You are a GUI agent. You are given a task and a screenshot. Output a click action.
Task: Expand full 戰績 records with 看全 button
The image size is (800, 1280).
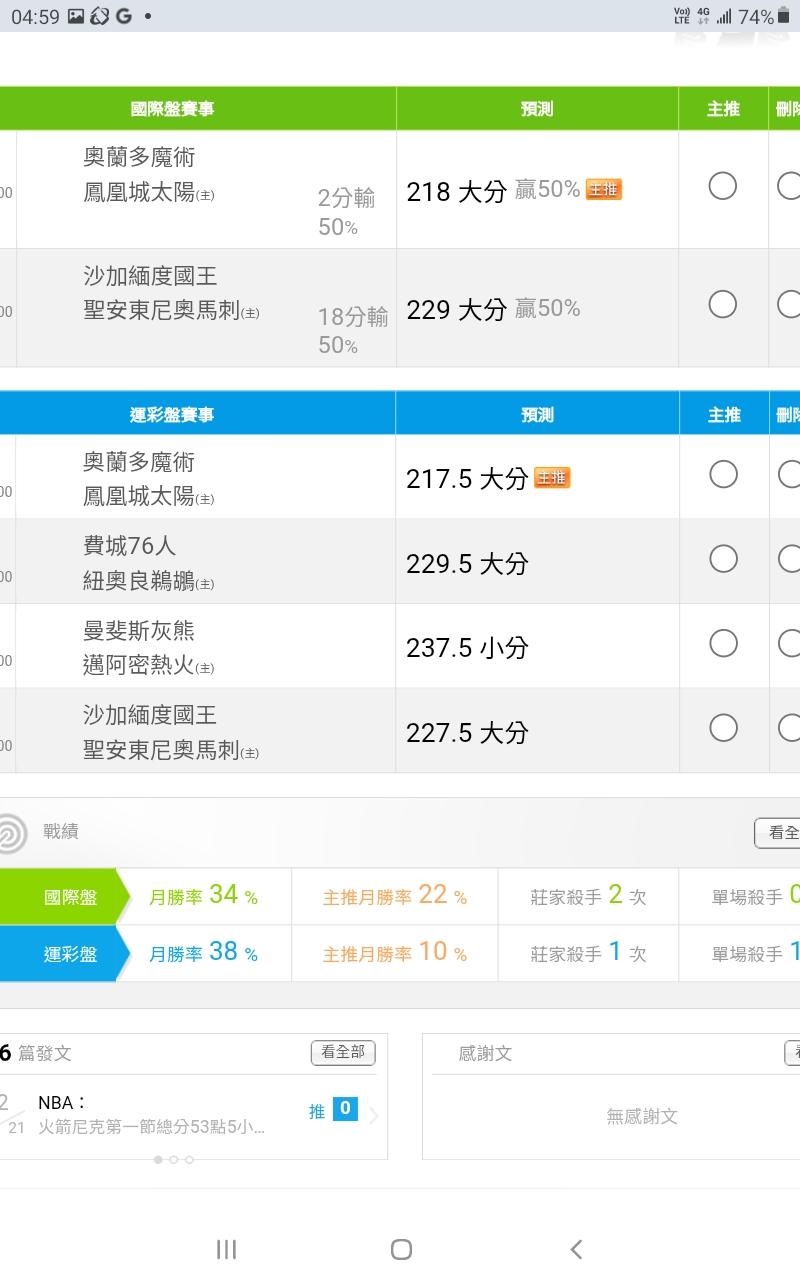click(x=780, y=832)
